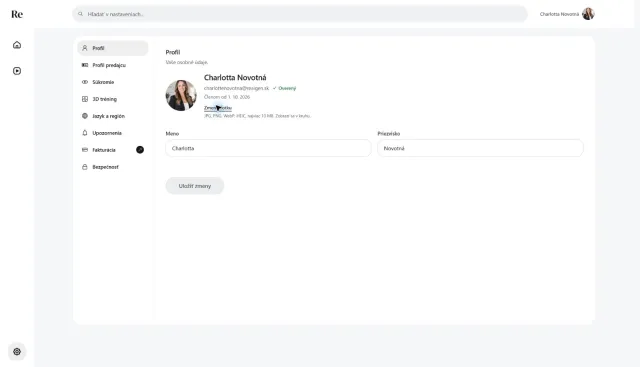Click the Vaše osobné údaje subtitle
This screenshot has height=367, width=640.
187,62
